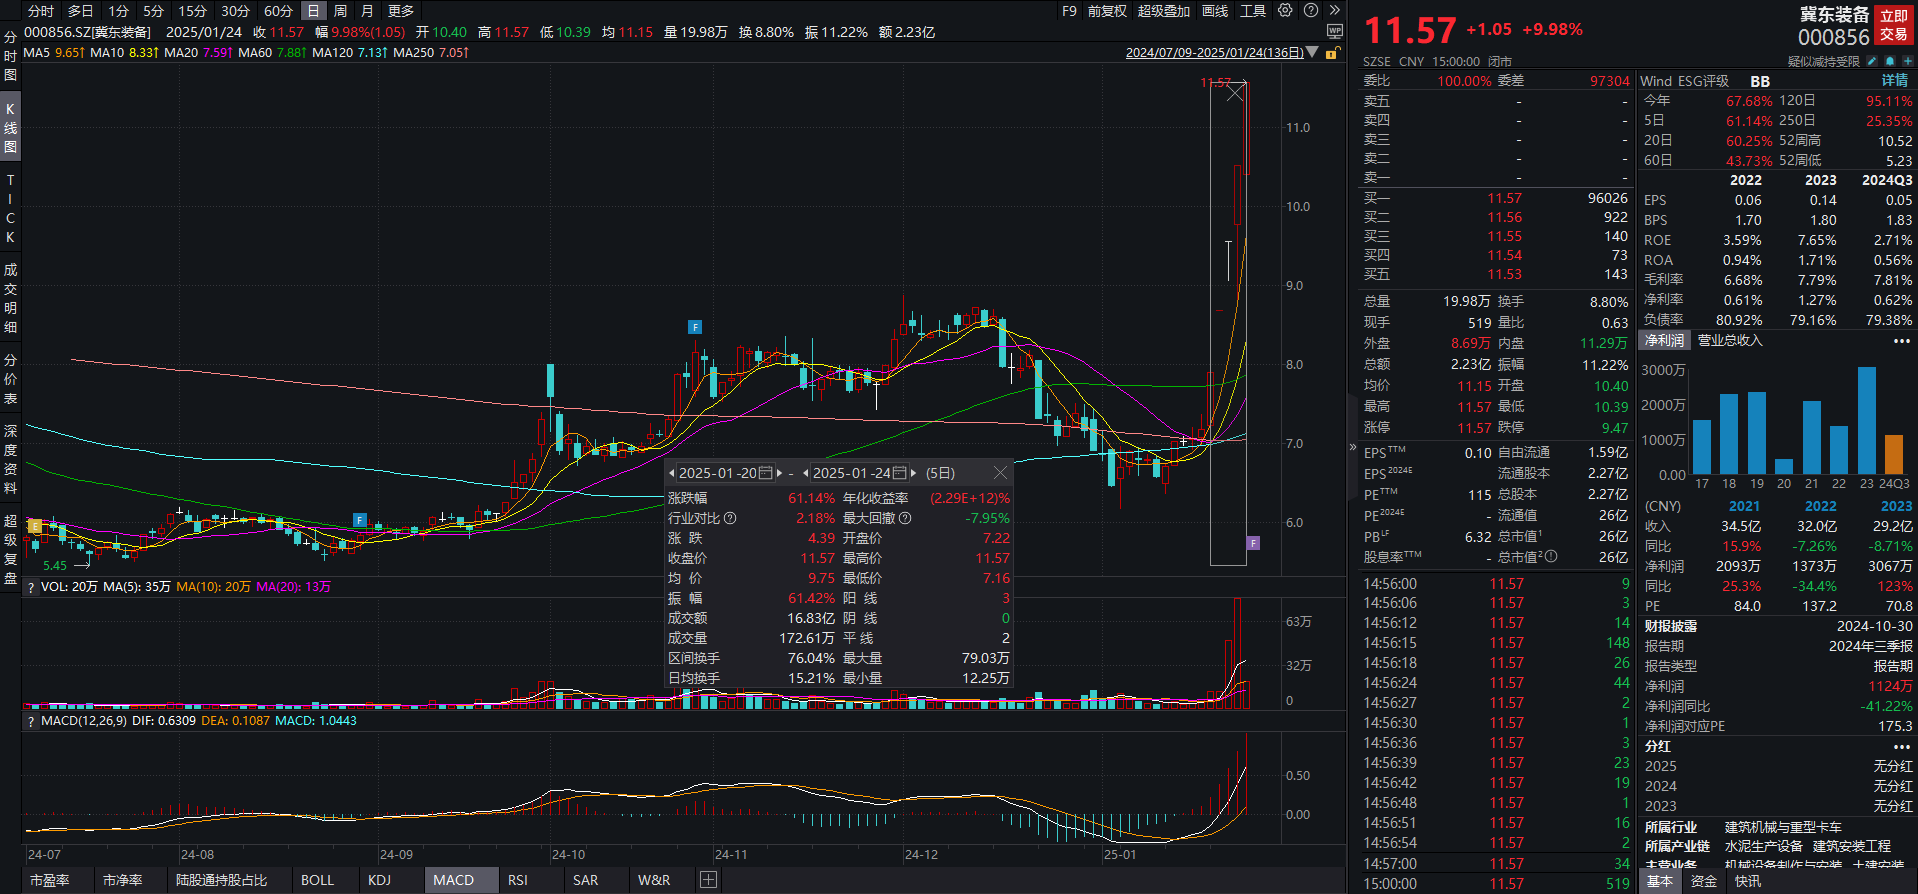Select 营业总收入 chart tab

pyautogui.click(x=1730, y=341)
